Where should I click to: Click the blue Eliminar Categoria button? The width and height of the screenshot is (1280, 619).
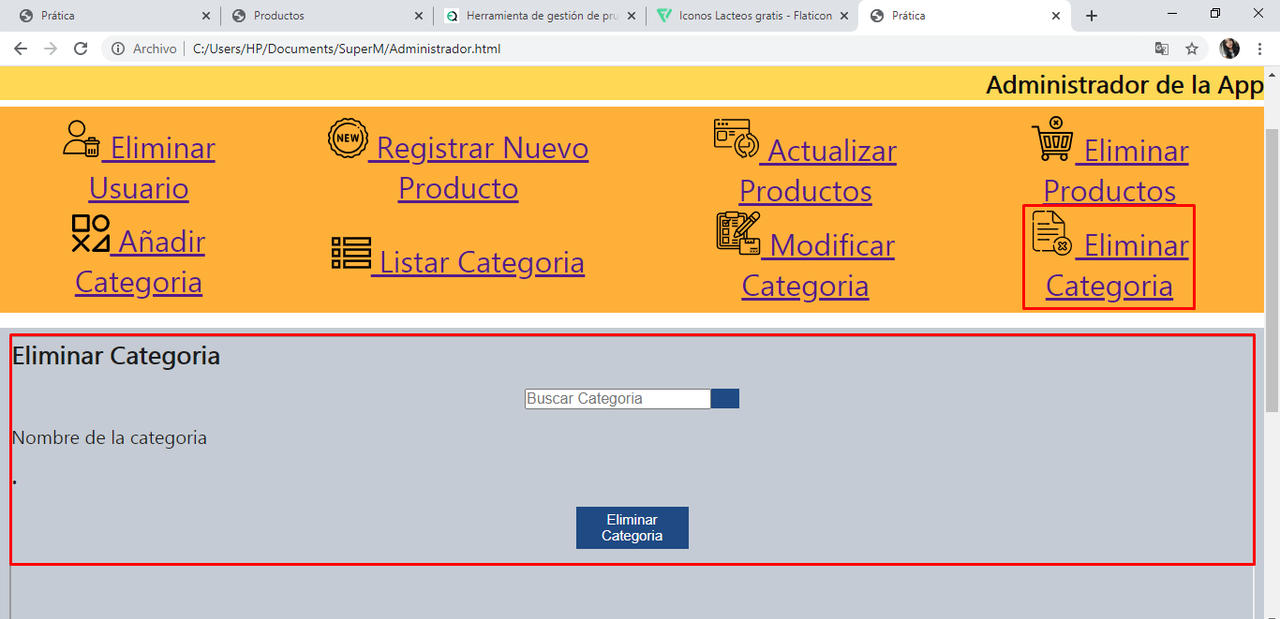click(632, 528)
